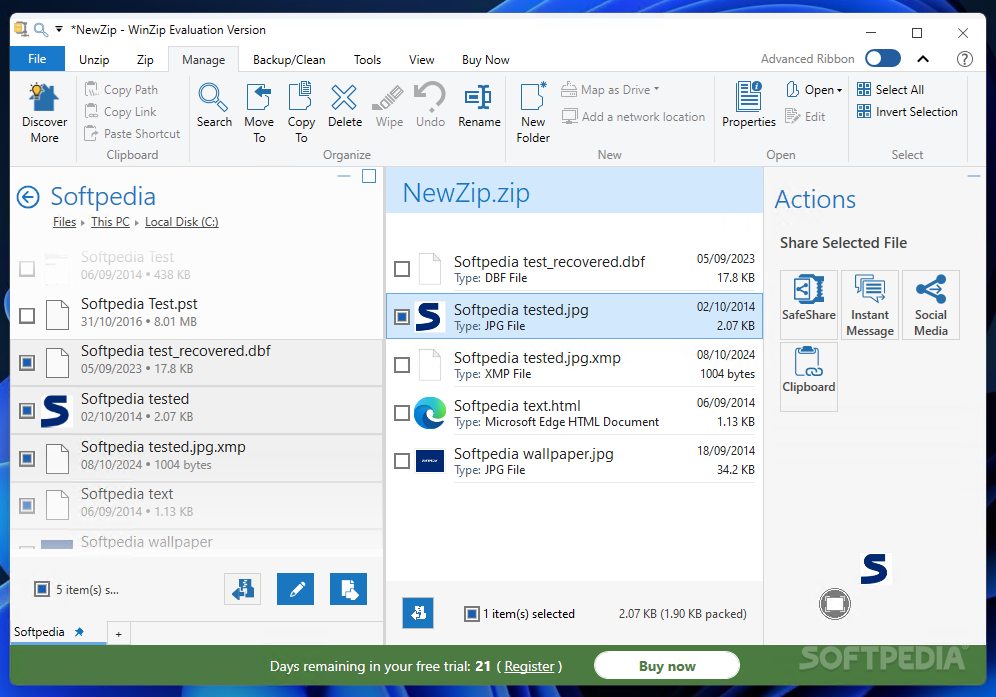Viewport: 996px width, 697px height.
Task: Check Softpedia test_recovered.dbf in NewZip.zip list
Action: tap(402, 269)
